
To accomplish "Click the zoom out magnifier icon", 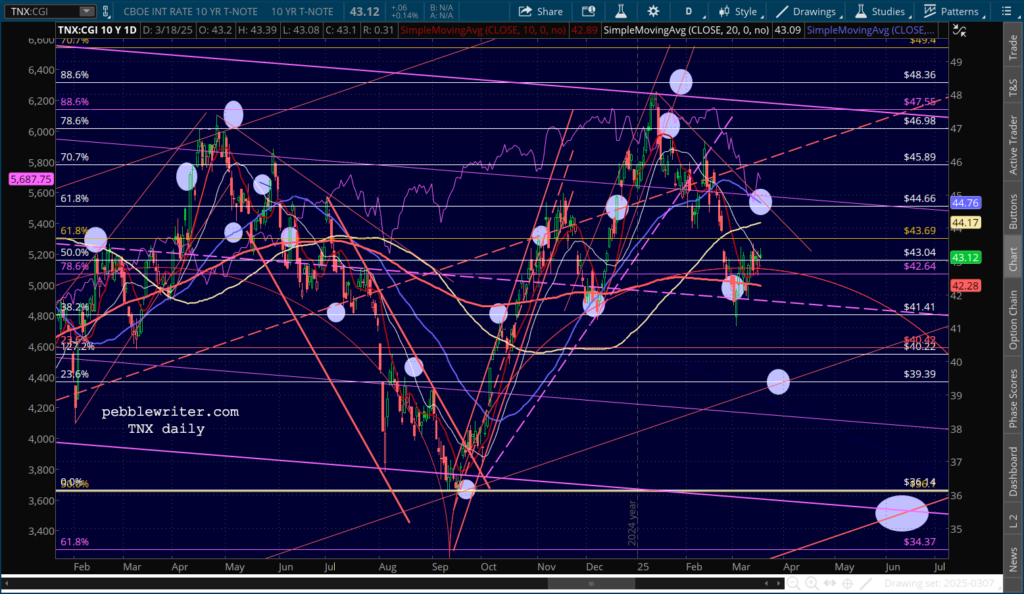I will (x=793, y=583).
